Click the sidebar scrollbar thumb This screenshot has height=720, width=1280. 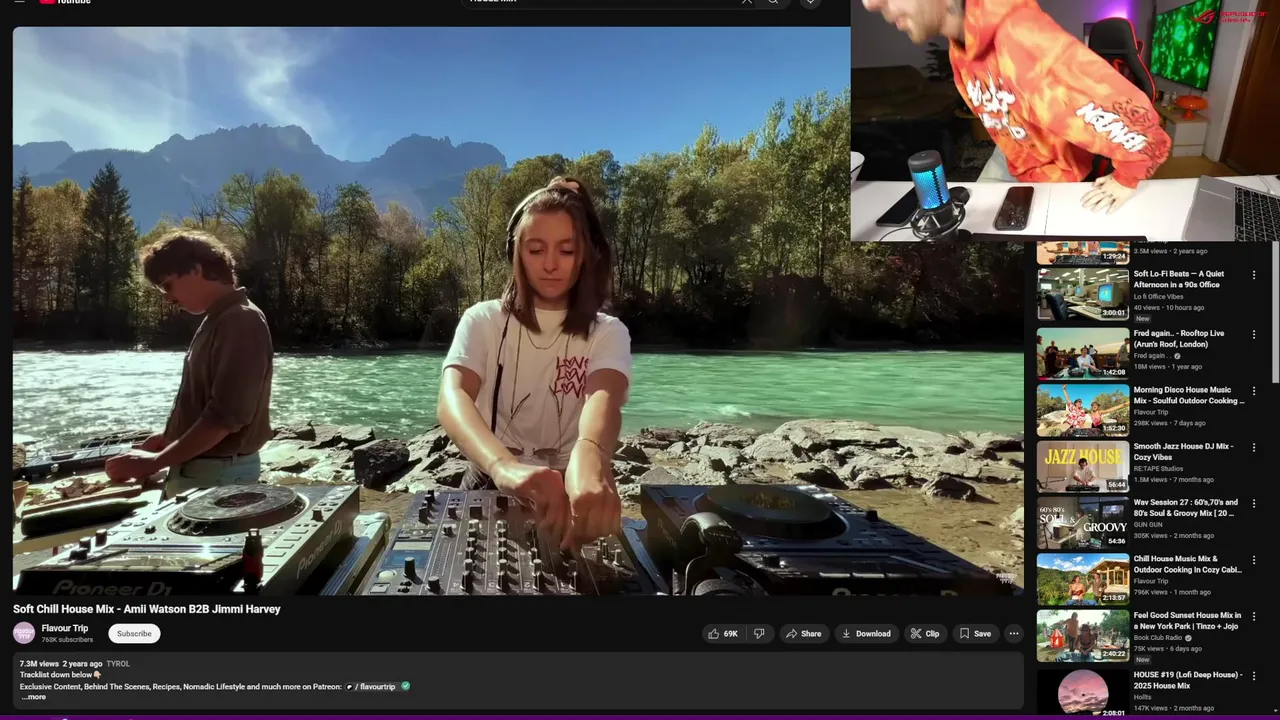point(1275,312)
